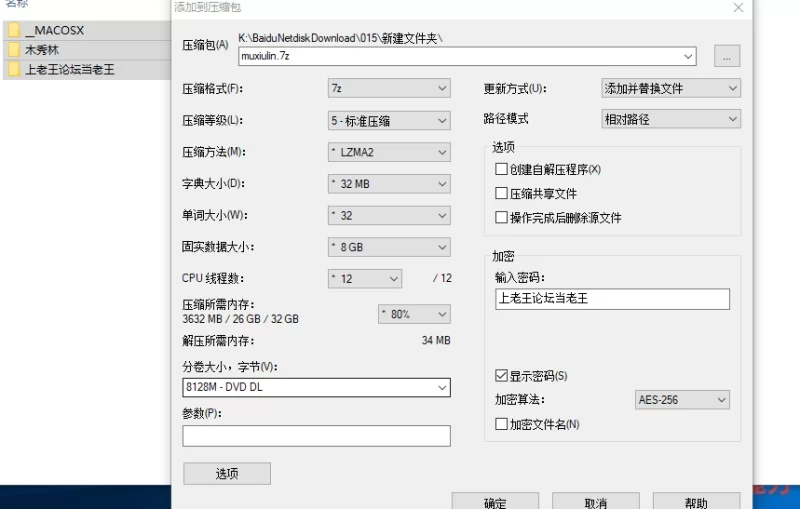Open 更新方式 dropdown 添加并替换文件
The width and height of the screenshot is (800, 509).
pyautogui.click(x=671, y=88)
